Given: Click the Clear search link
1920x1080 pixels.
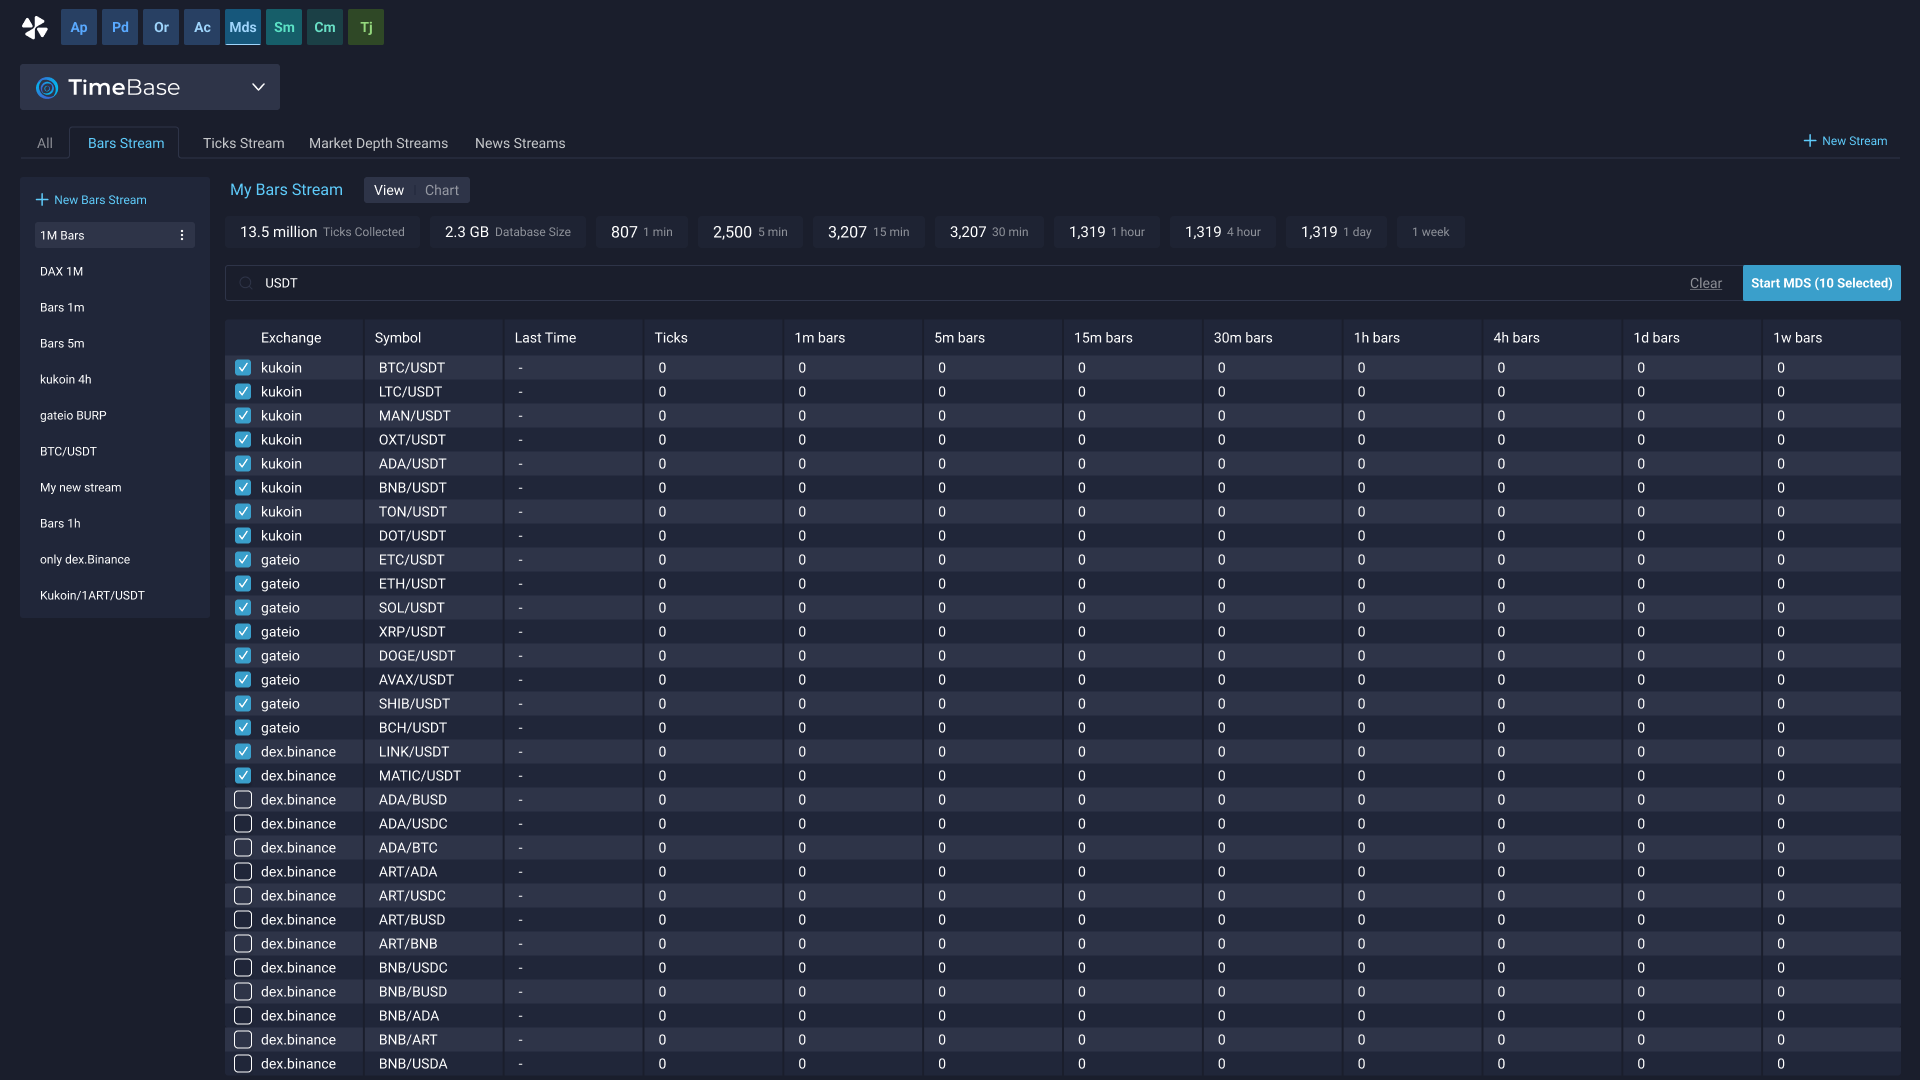Looking at the screenshot, I should (1705, 283).
